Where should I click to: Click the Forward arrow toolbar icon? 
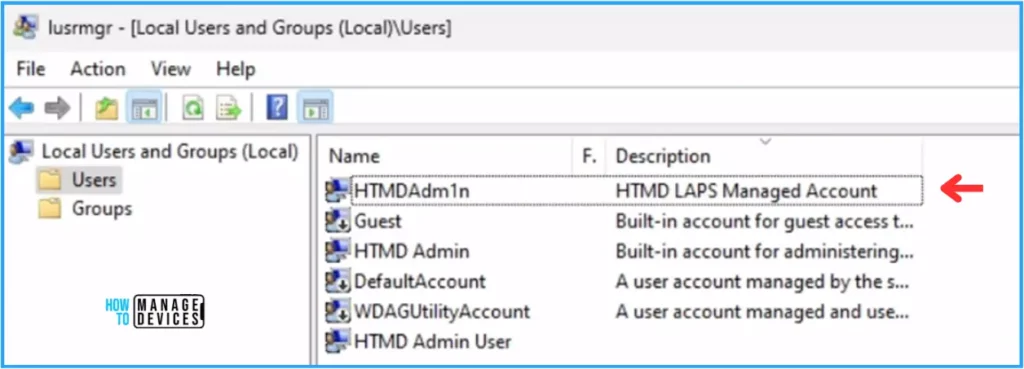coord(57,108)
